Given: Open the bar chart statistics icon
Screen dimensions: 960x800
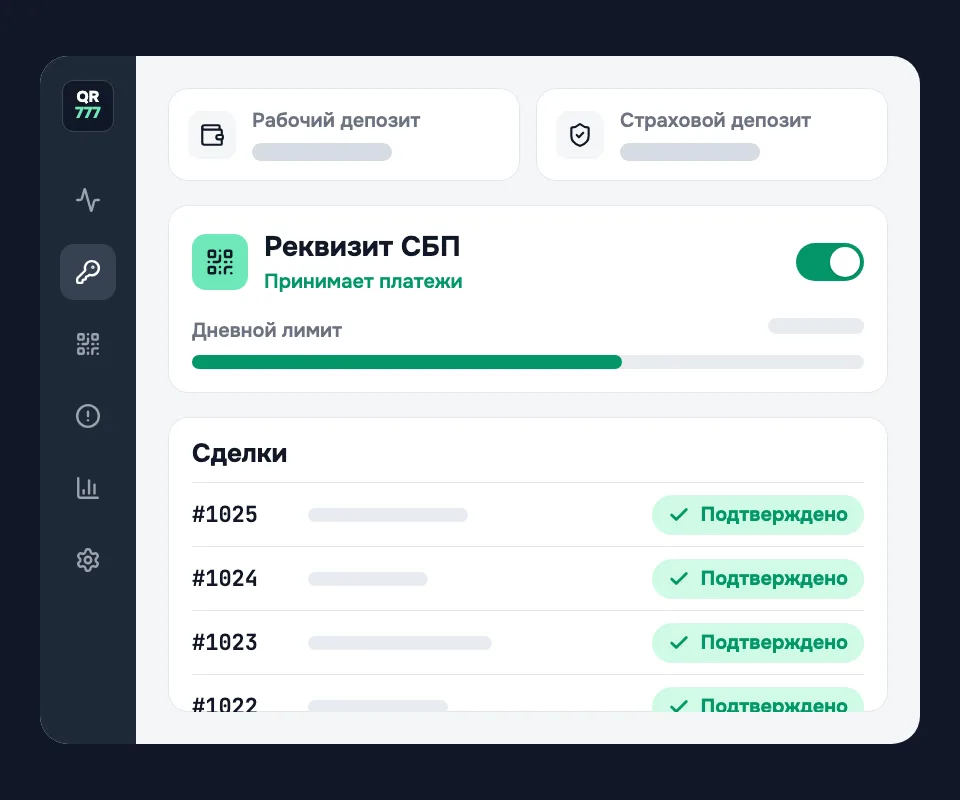Looking at the screenshot, I should pyautogui.click(x=88, y=488).
